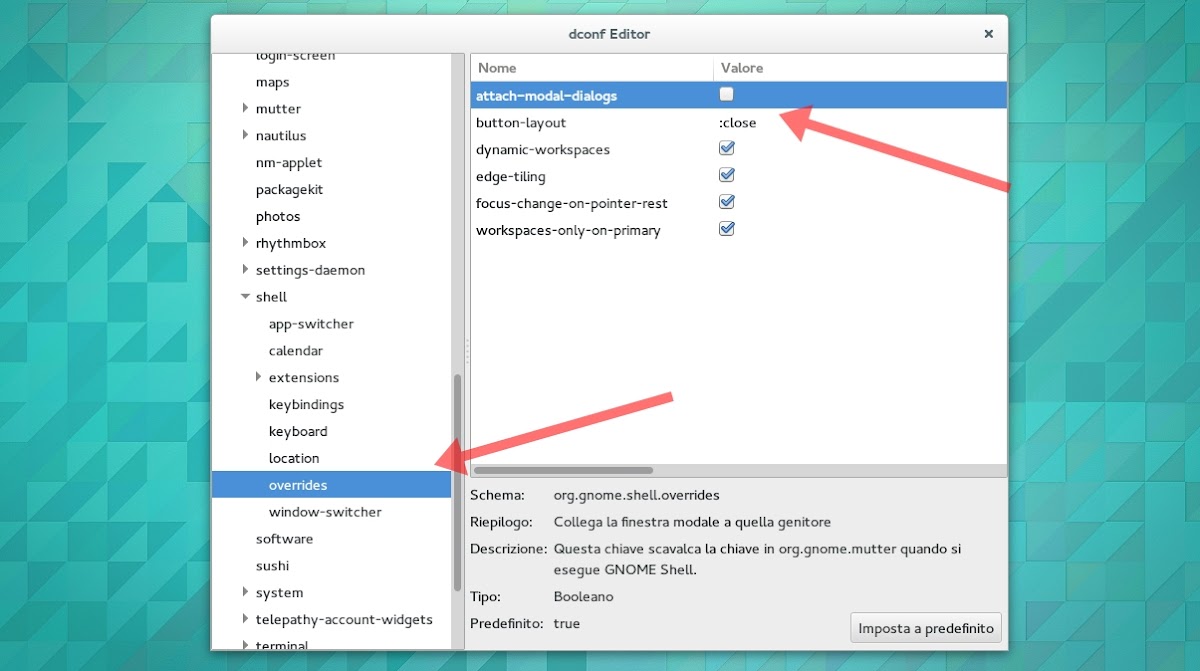Expand the system tree node
The height and width of the screenshot is (671, 1200).
(x=246, y=592)
